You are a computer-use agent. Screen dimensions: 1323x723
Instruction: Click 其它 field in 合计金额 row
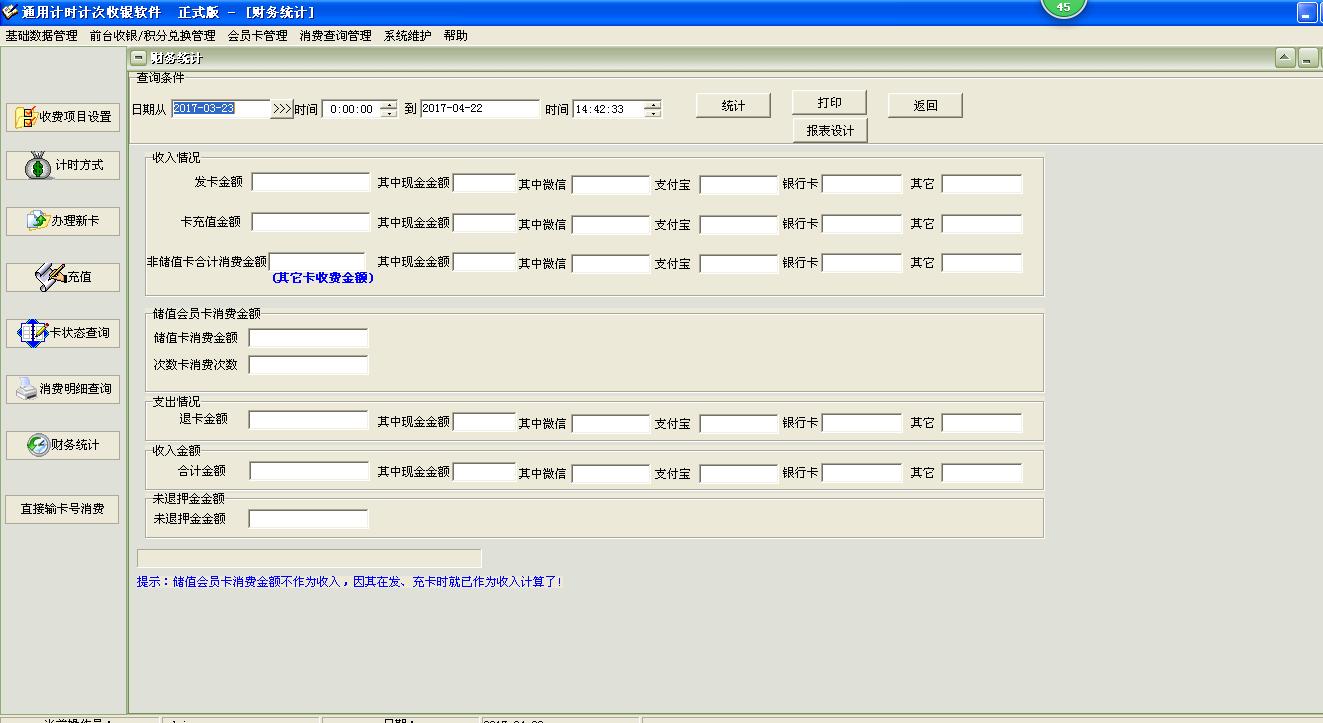pos(982,473)
